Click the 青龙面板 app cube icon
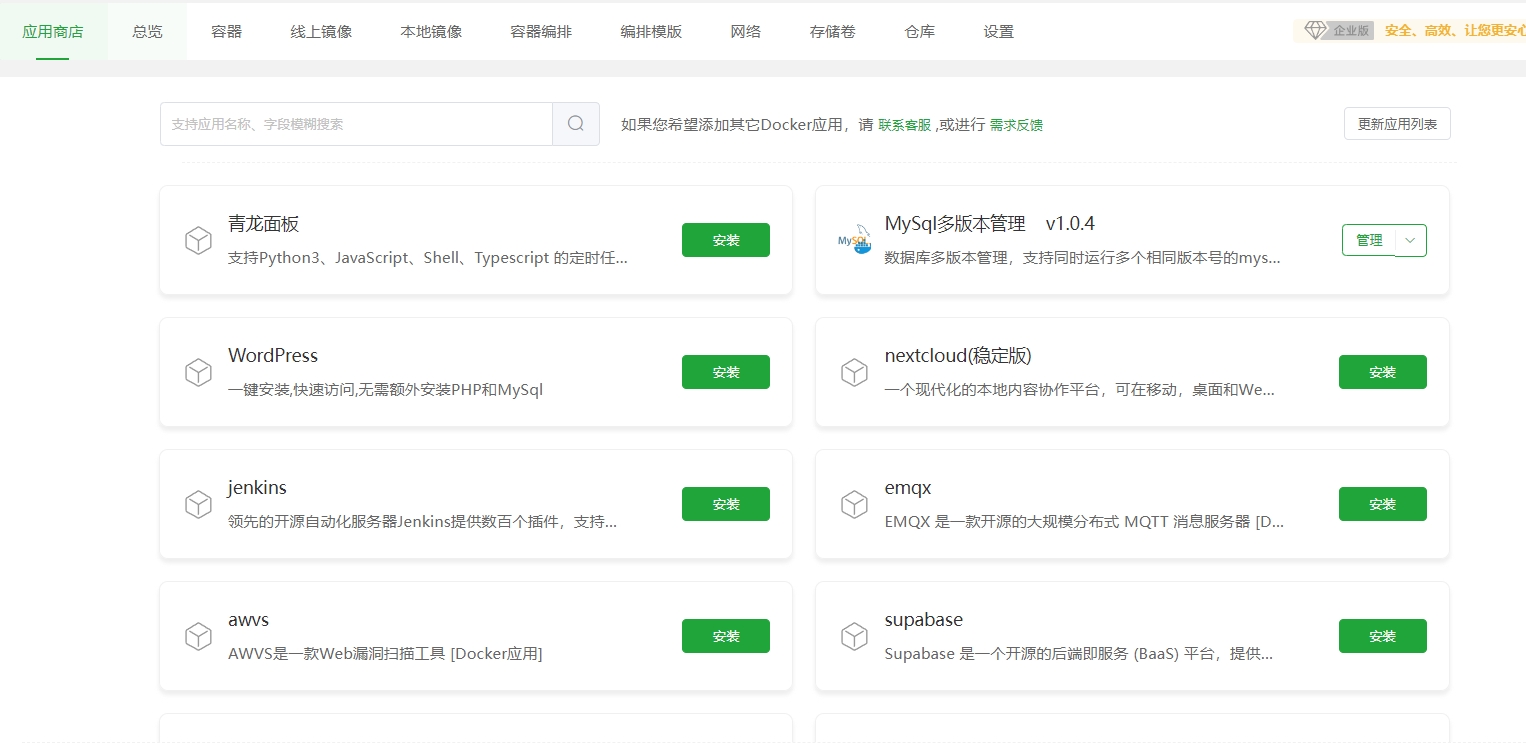Viewport: 1526px width, 743px height. [x=198, y=240]
